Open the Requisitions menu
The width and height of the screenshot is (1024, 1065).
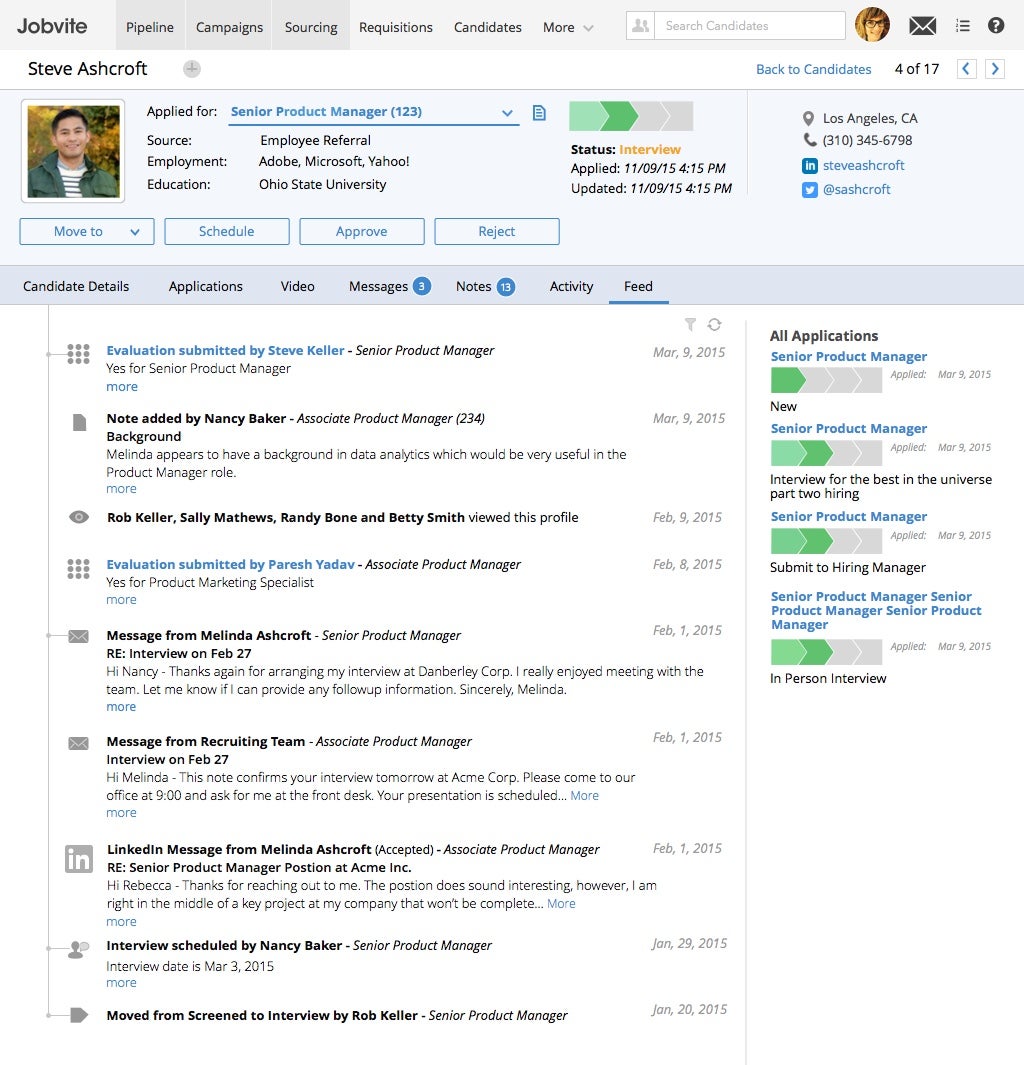click(x=396, y=27)
